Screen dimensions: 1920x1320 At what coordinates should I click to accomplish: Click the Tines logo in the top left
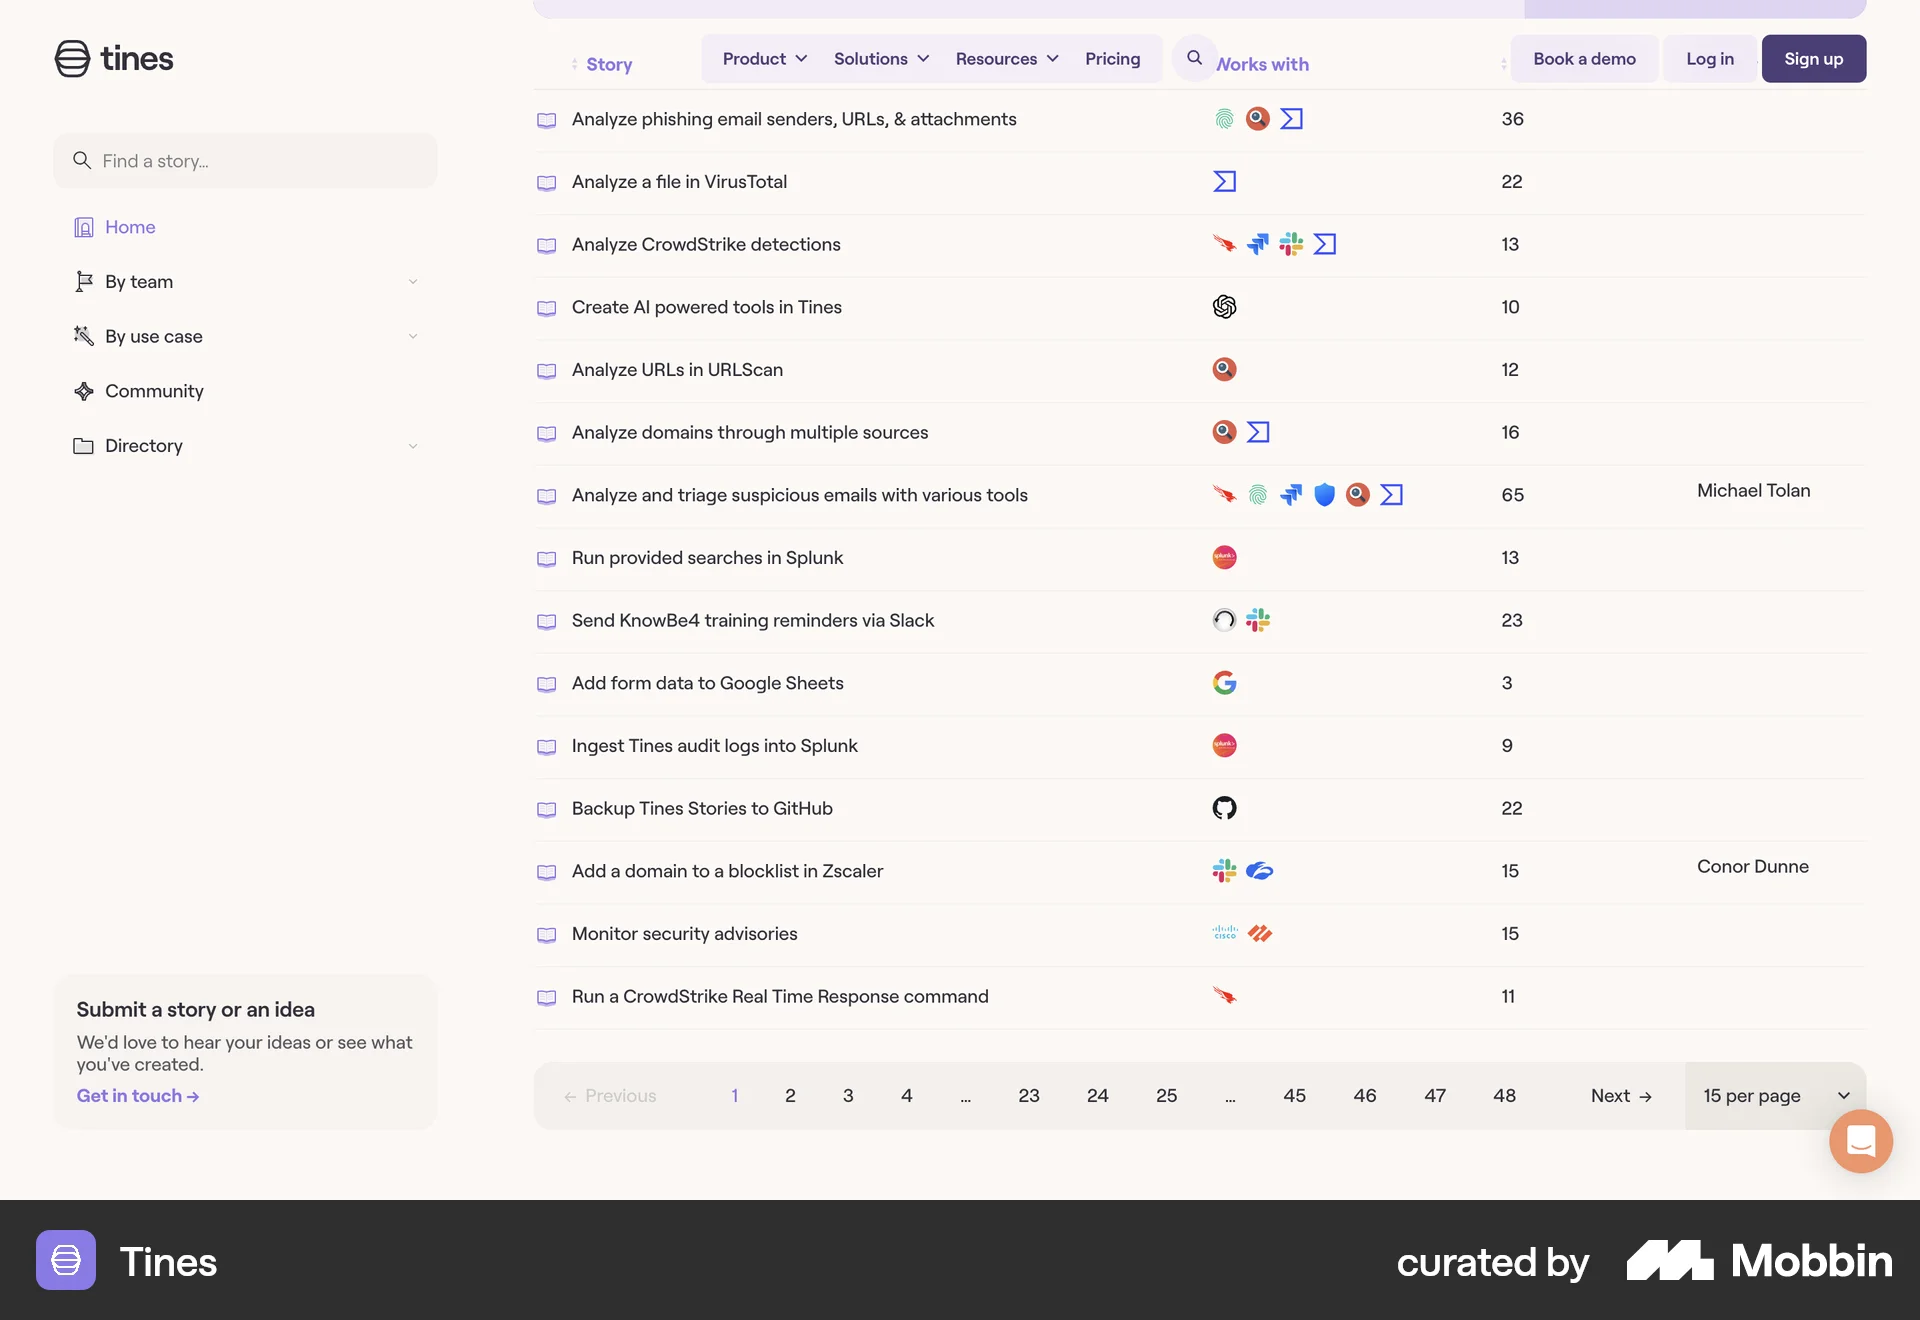point(114,58)
